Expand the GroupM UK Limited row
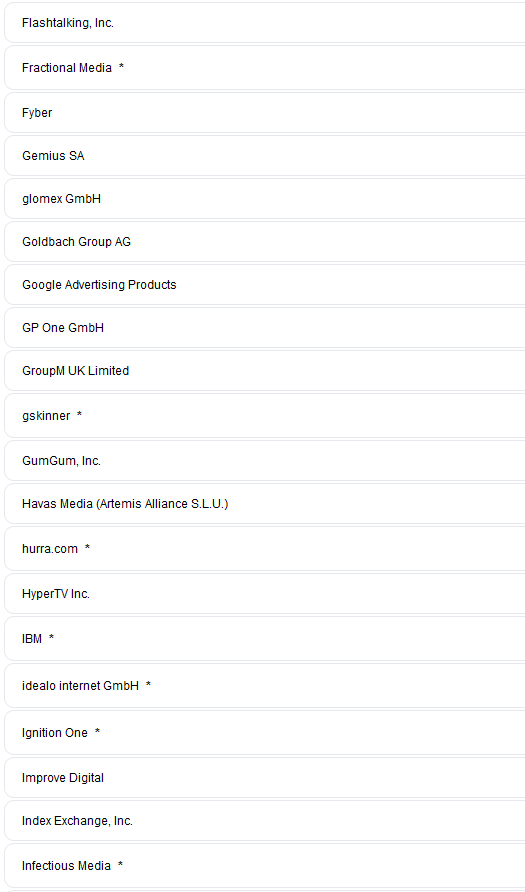 [264, 370]
